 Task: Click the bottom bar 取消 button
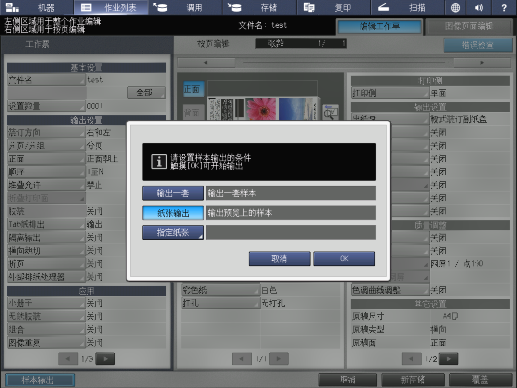click(x=348, y=380)
